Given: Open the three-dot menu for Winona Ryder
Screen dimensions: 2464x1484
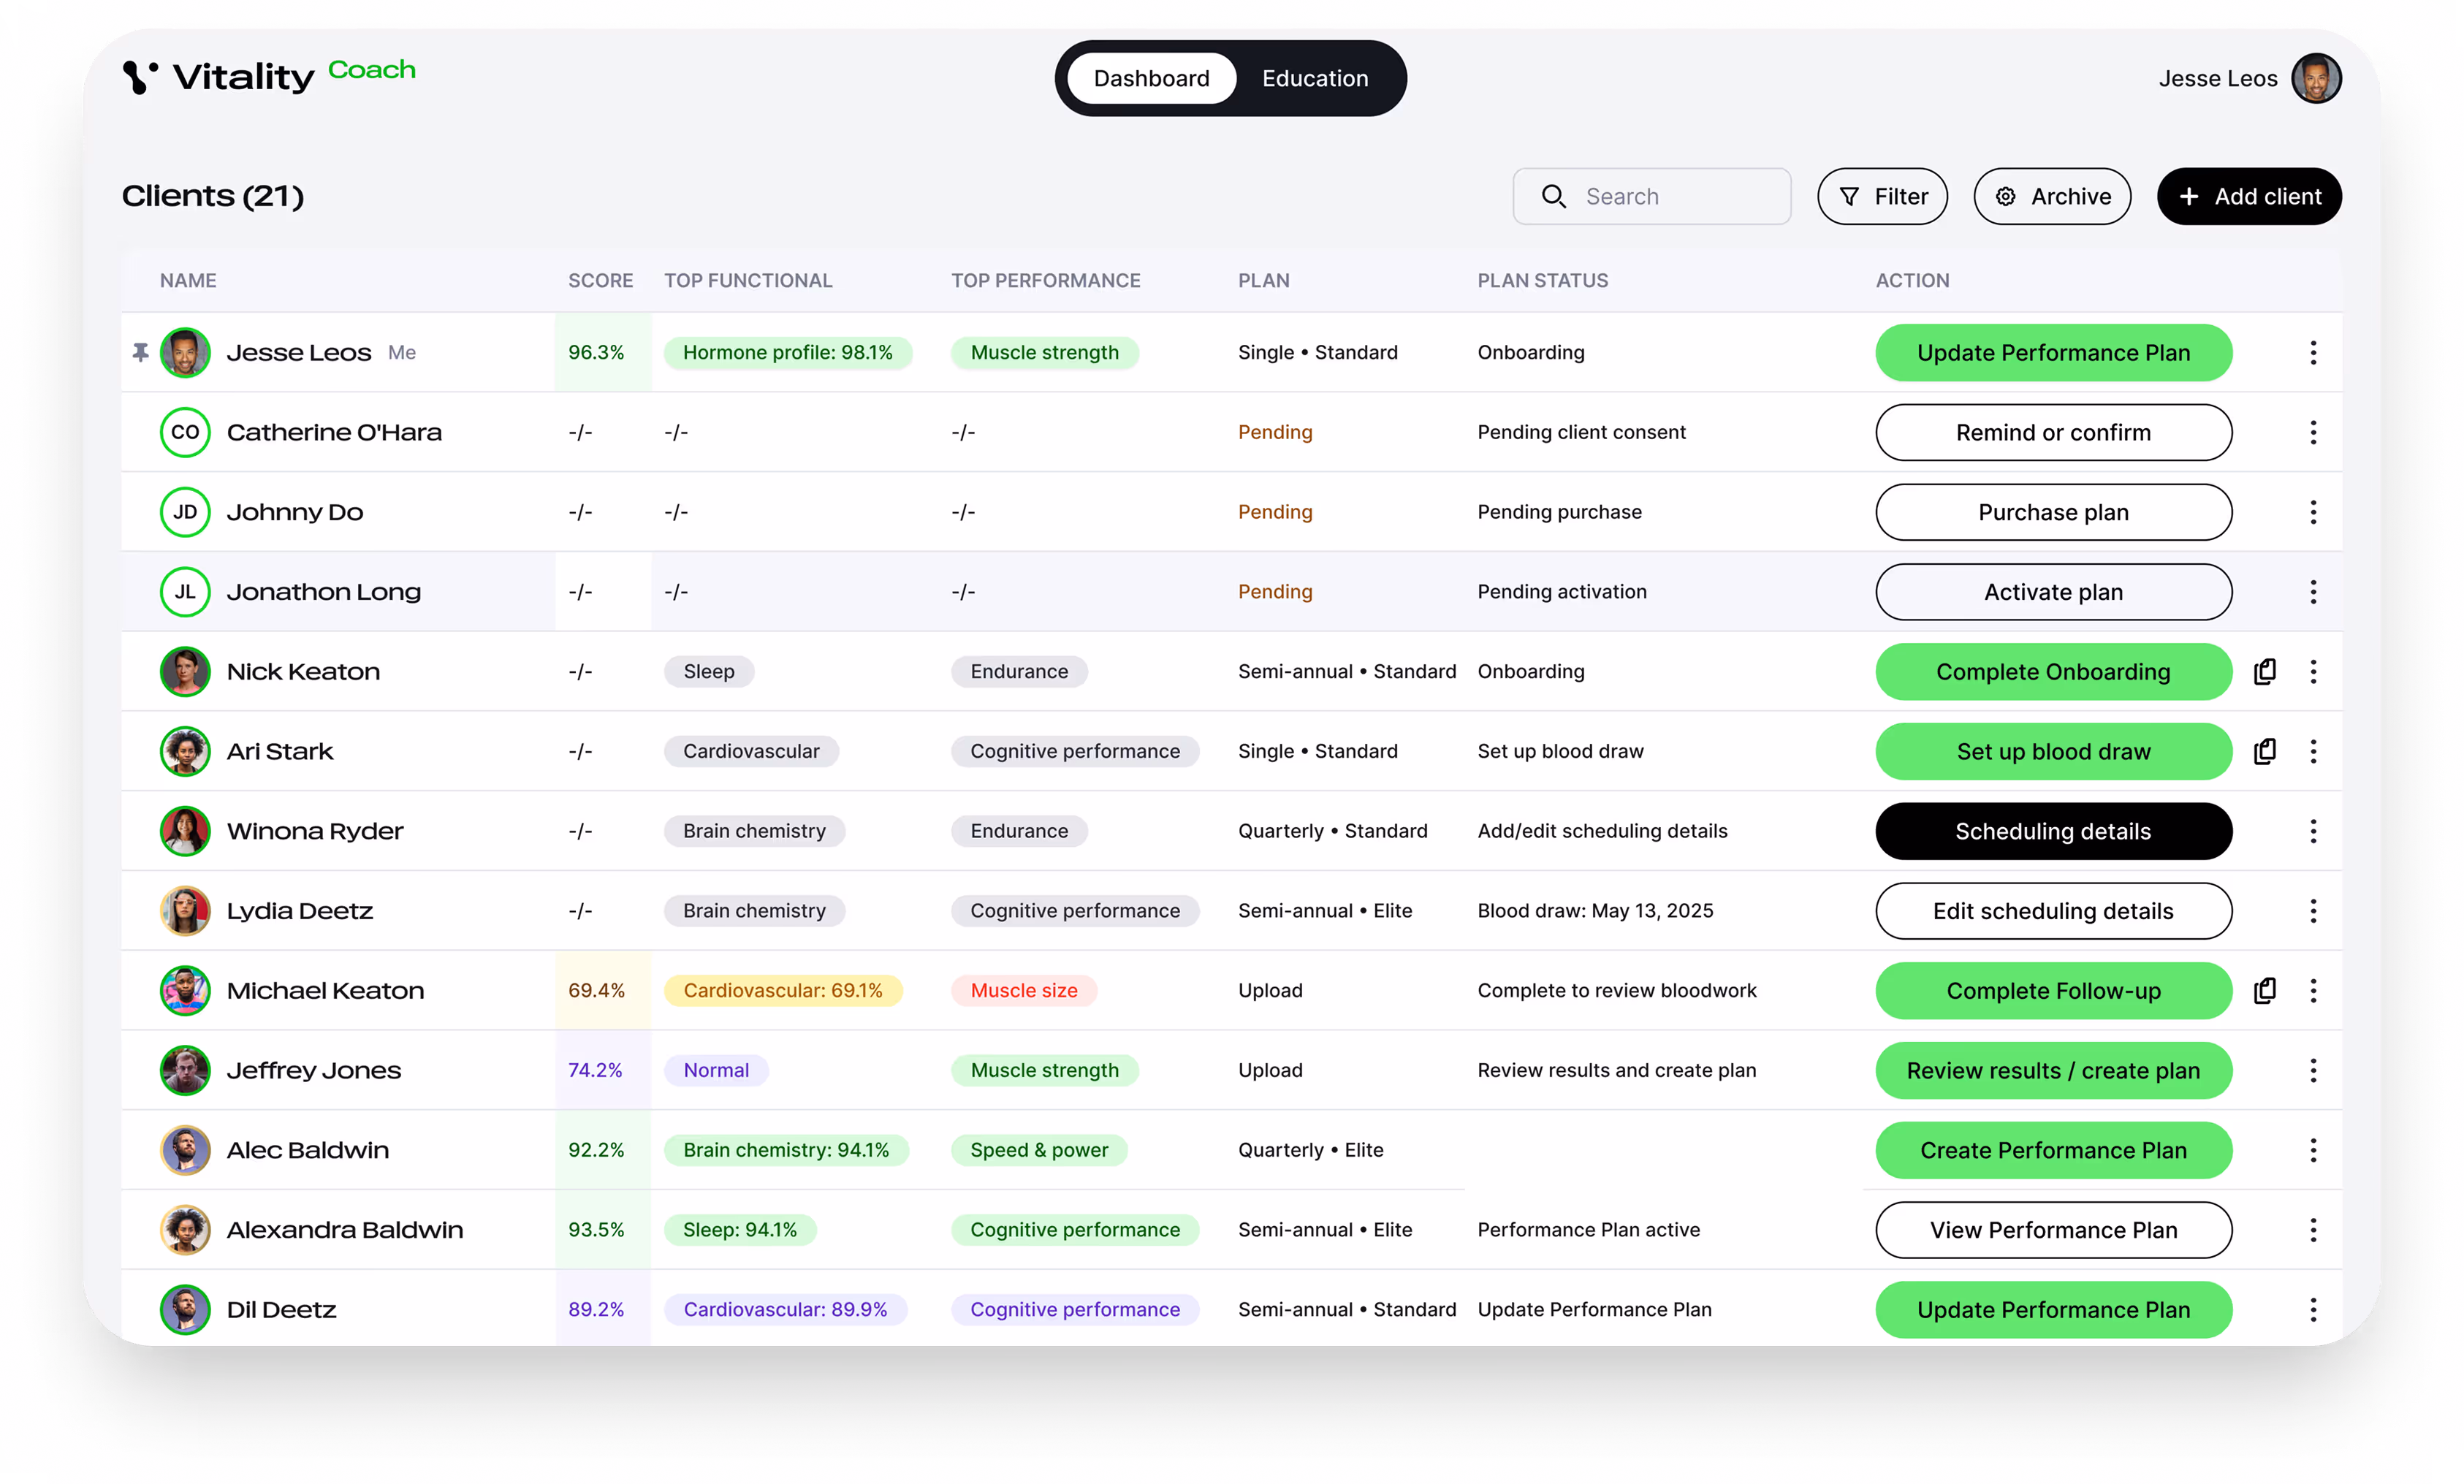Looking at the screenshot, I should pos(2312,831).
